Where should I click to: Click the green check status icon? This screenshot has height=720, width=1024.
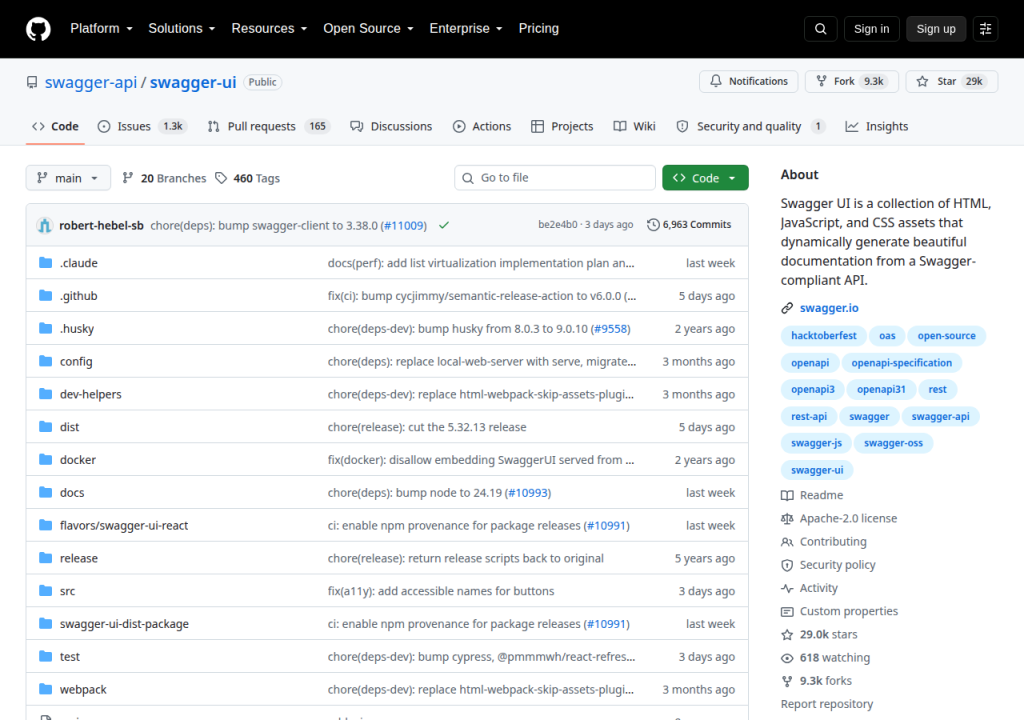coord(444,225)
